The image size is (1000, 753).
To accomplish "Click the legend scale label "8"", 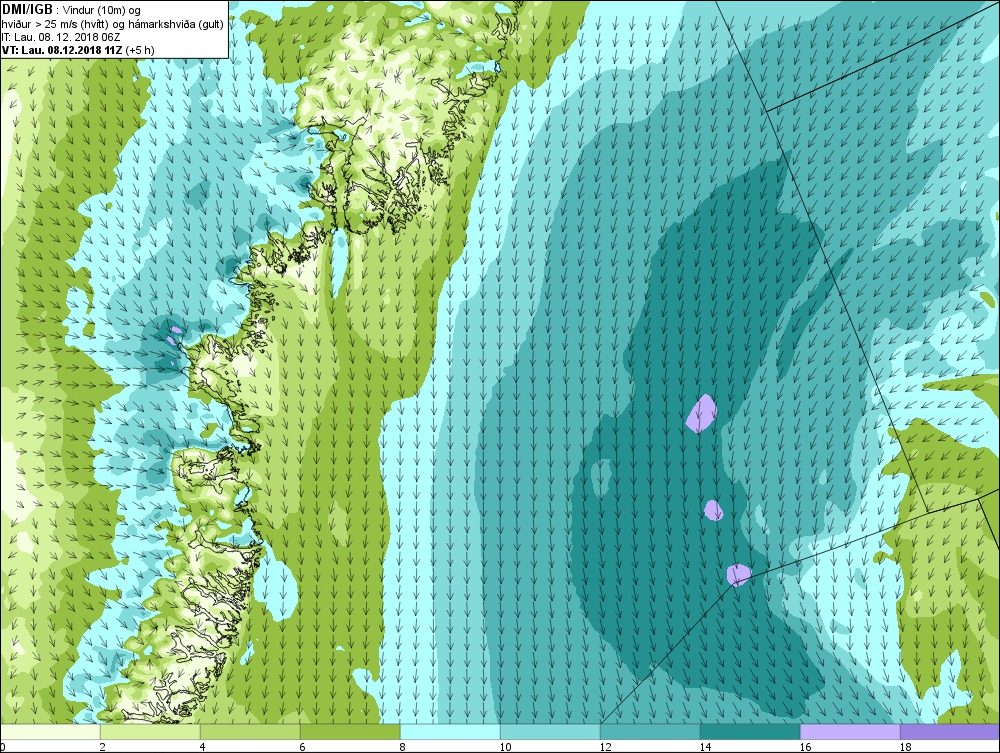I will pyautogui.click(x=402, y=747).
